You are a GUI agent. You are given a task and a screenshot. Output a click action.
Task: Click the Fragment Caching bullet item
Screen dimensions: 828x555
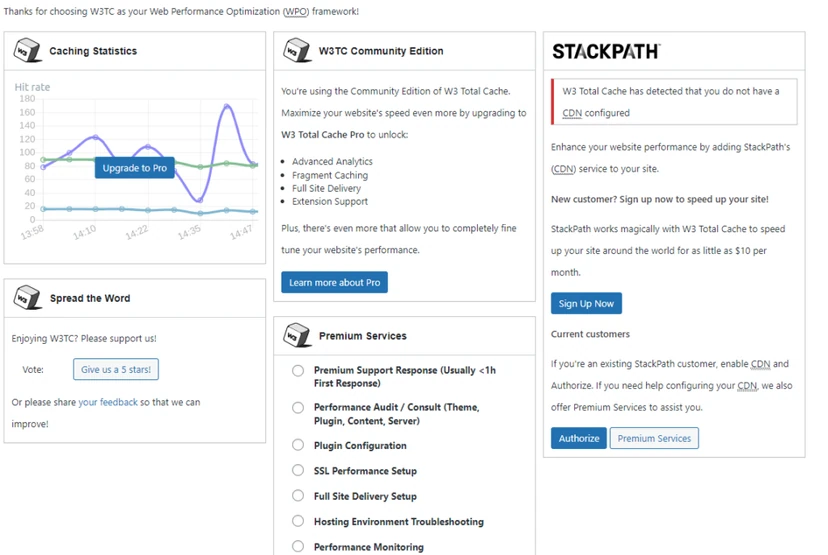330,175
